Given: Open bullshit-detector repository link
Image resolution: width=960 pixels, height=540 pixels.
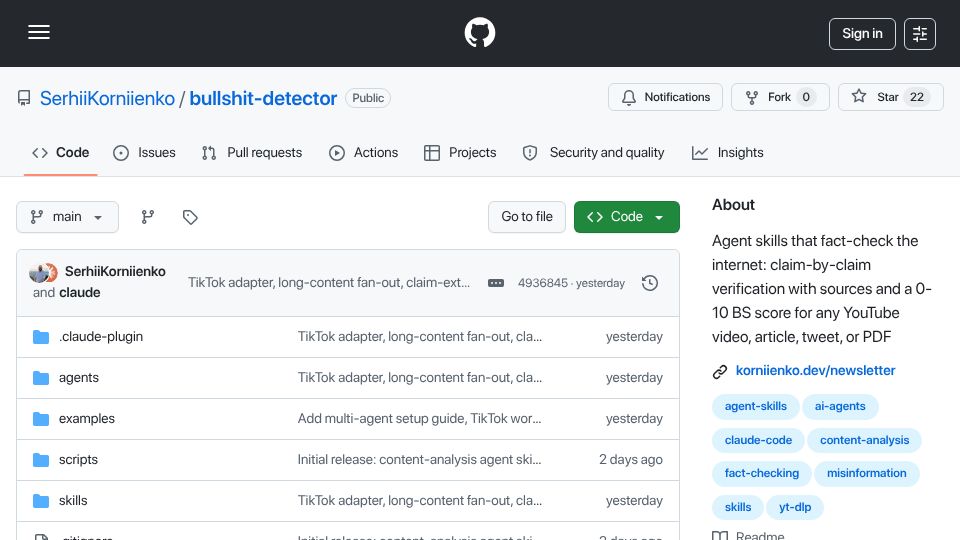Looking at the screenshot, I should (263, 98).
